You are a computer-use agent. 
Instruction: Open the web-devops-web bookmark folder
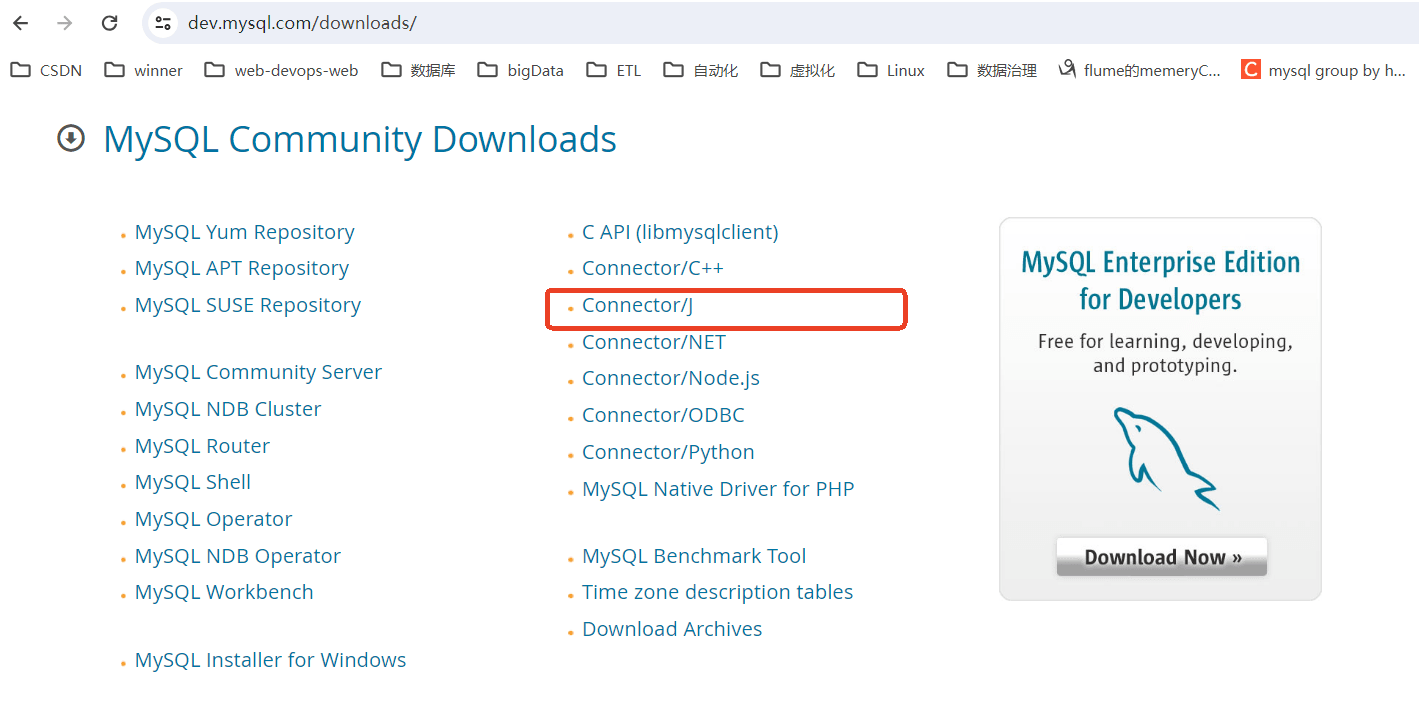click(x=281, y=70)
